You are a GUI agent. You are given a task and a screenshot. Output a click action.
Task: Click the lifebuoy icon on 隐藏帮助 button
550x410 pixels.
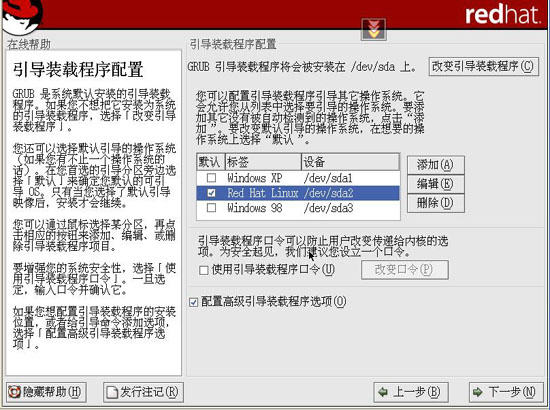(x=14, y=392)
